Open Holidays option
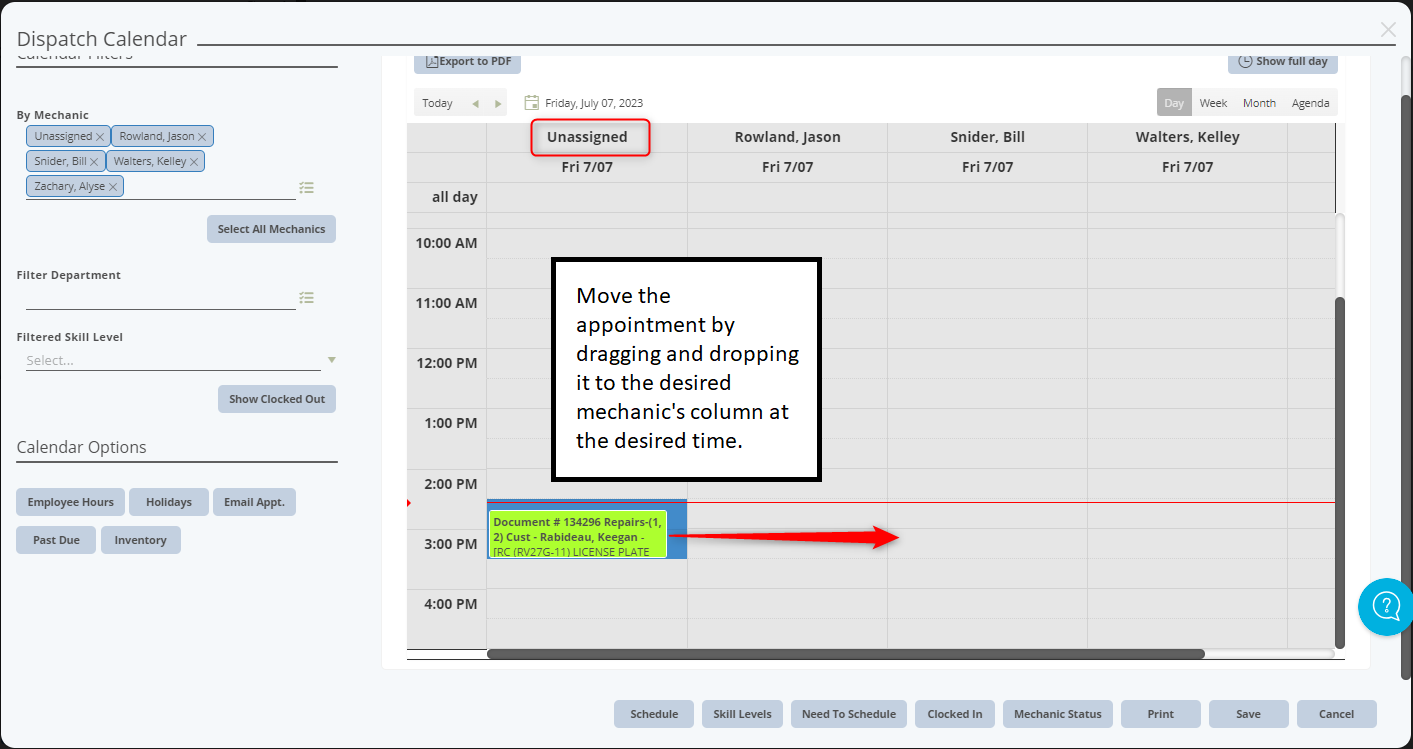 pyautogui.click(x=169, y=502)
